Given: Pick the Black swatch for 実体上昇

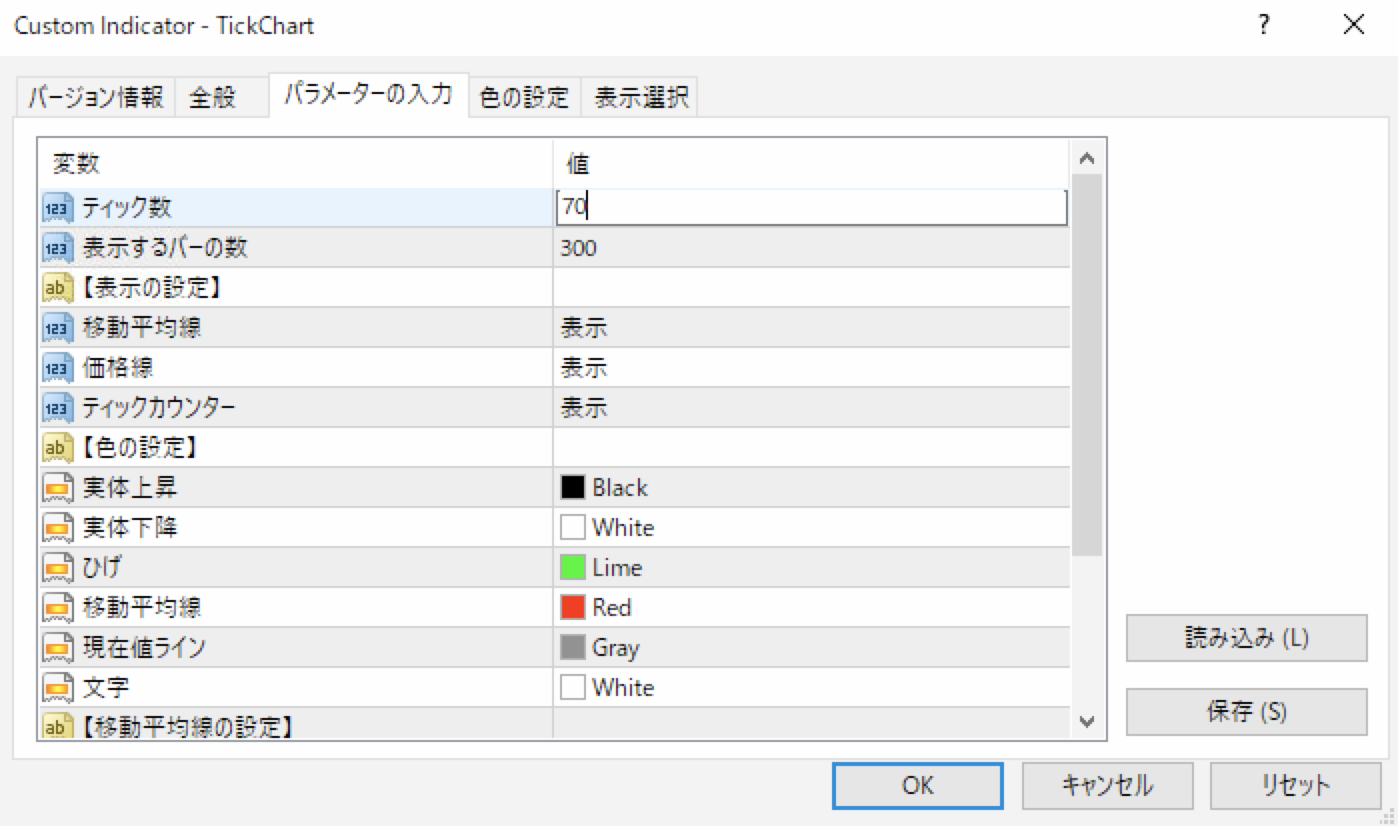Looking at the screenshot, I should tap(573, 488).
